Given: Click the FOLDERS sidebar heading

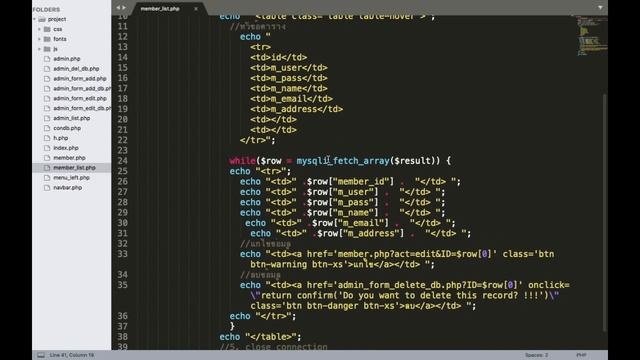Looking at the screenshot, I should pyautogui.click(x=46, y=9).
